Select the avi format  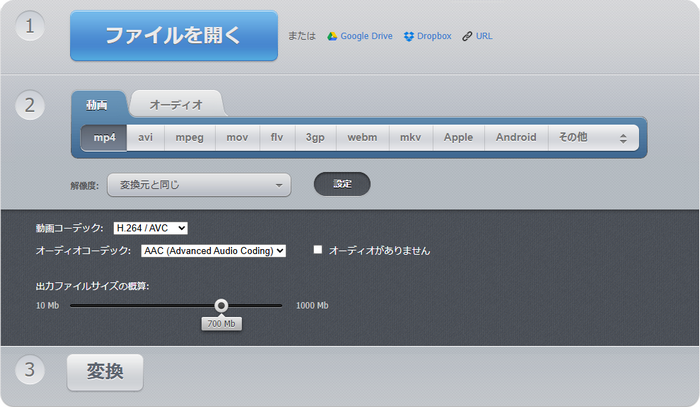pyautogui.click(x=146, y=137)
